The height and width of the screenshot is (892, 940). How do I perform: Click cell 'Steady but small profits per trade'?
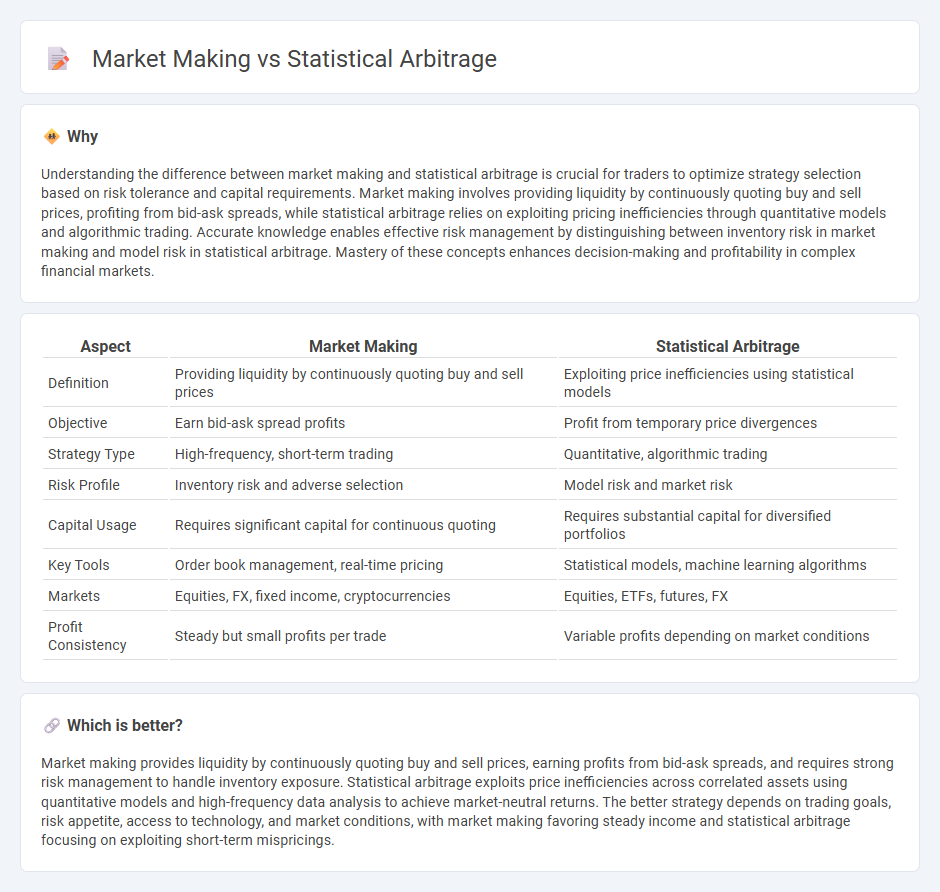pyautogui.click(x=363, y=636)
